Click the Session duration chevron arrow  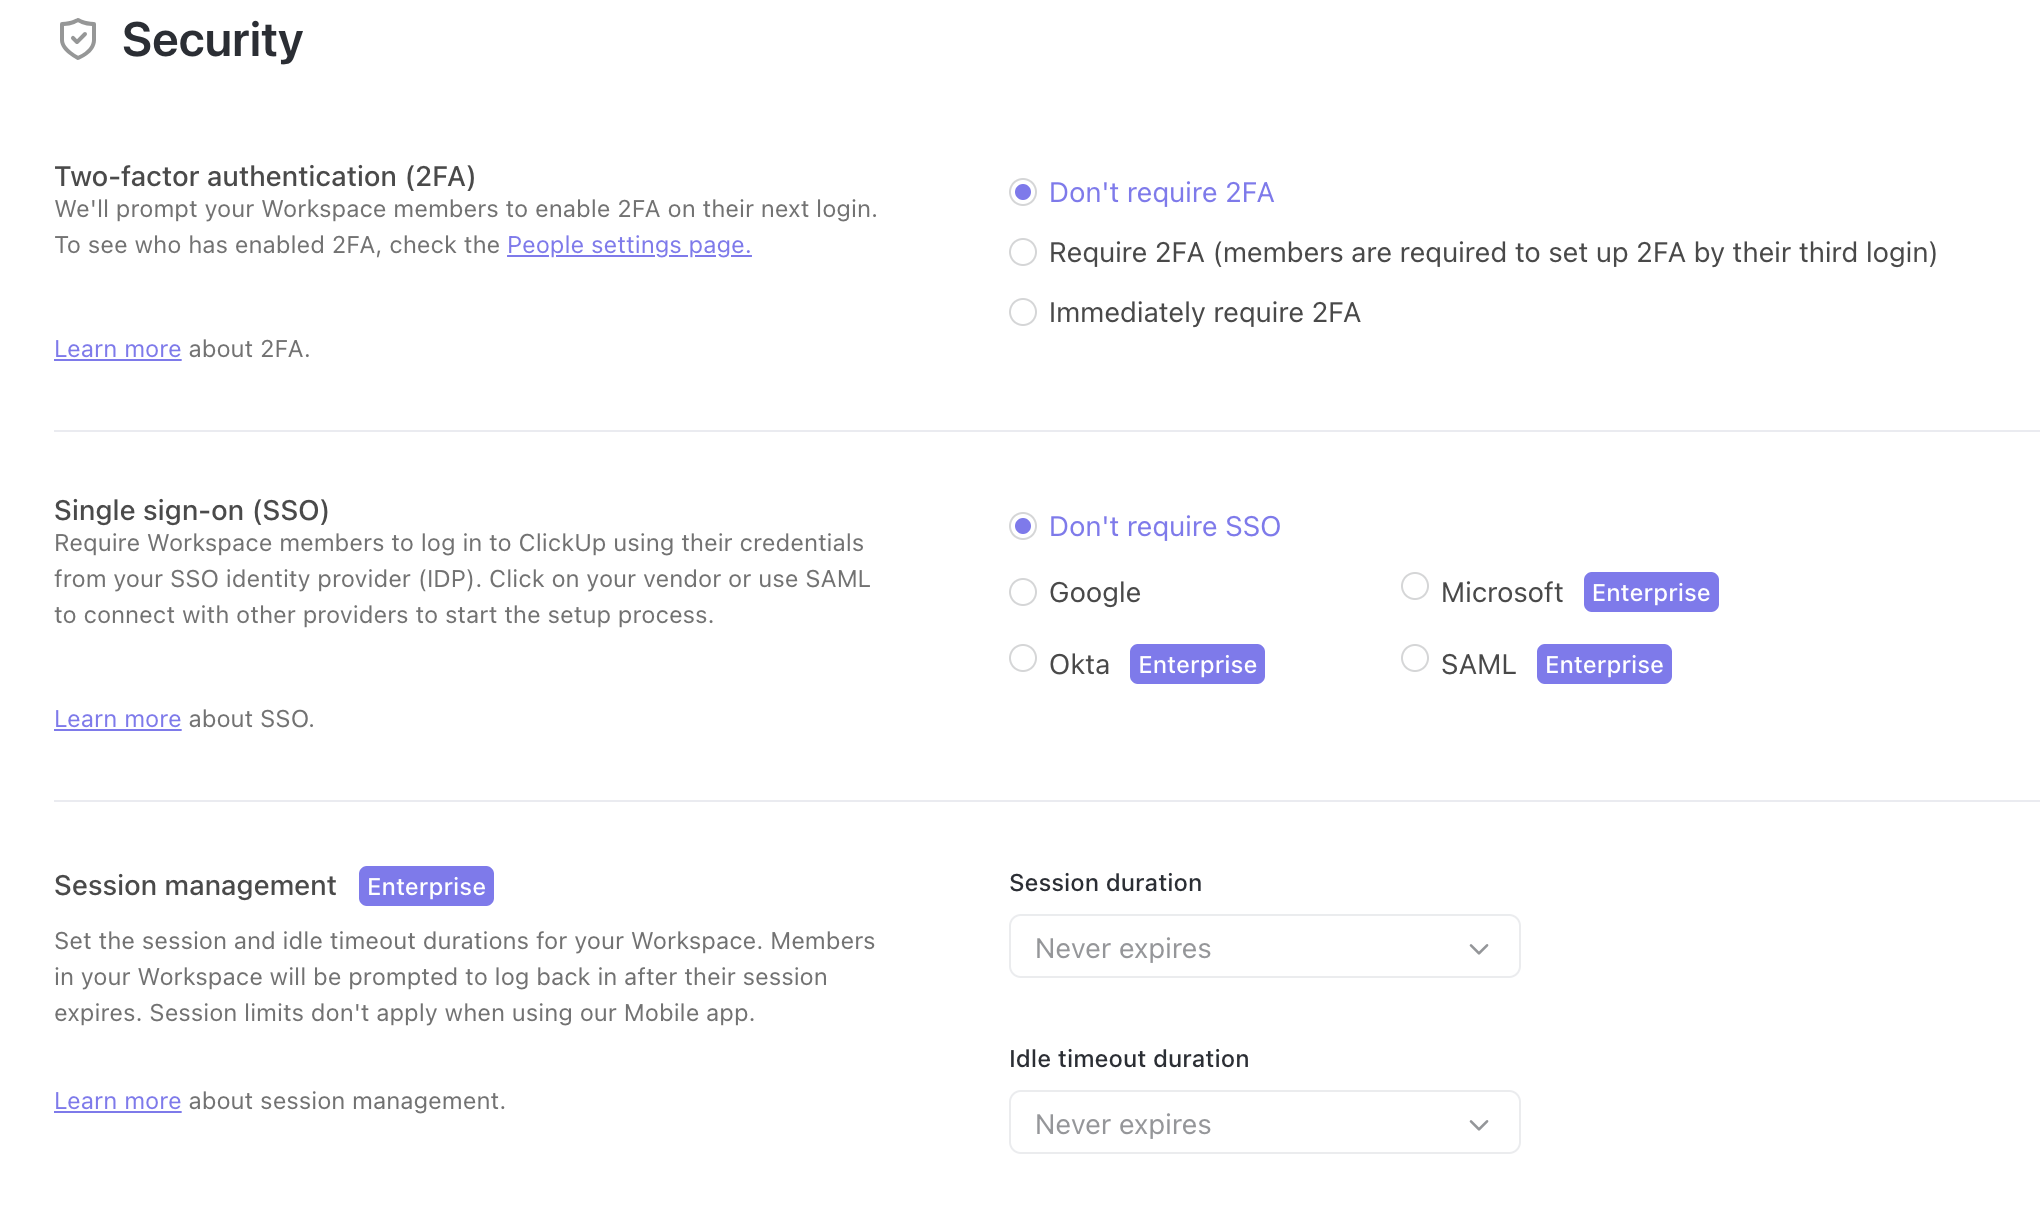click(x=1479, y=948)
